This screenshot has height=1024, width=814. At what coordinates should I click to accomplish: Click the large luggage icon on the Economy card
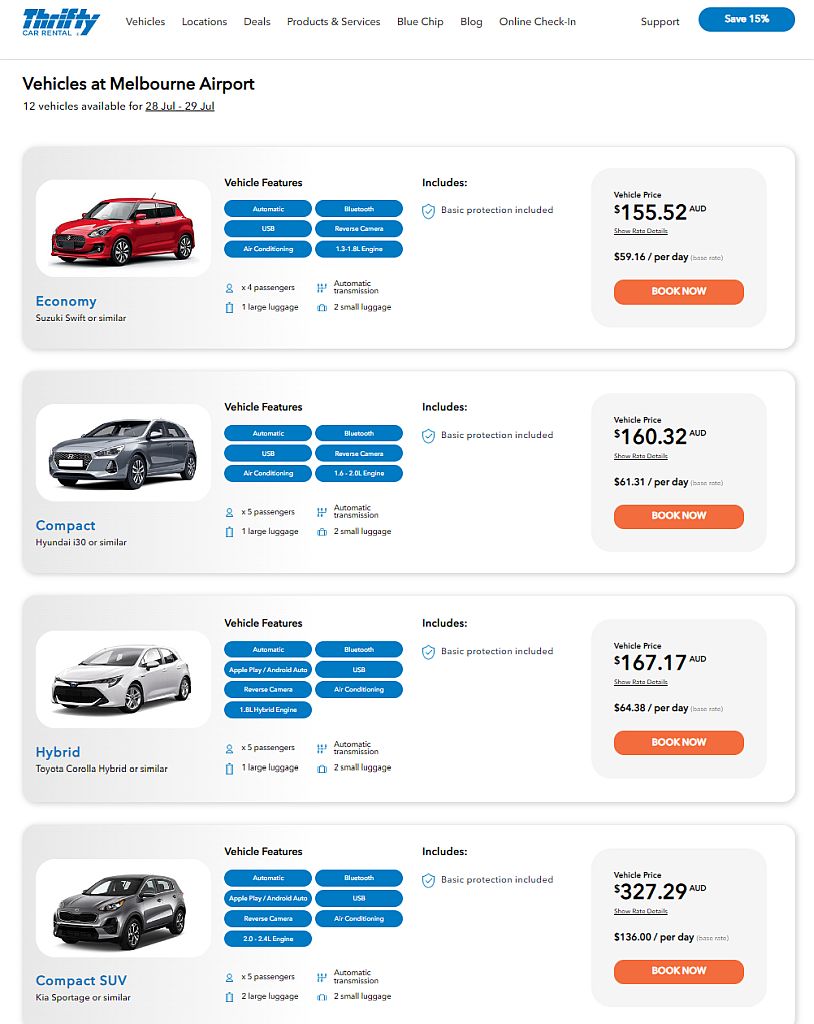(229, 307)
